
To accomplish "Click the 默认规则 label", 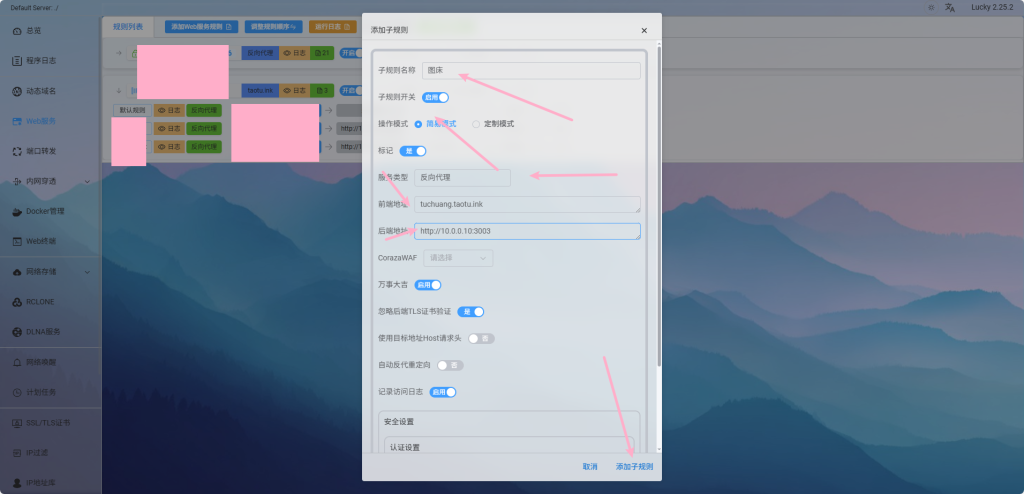I will pyautogui.click(x=133, y=110).
